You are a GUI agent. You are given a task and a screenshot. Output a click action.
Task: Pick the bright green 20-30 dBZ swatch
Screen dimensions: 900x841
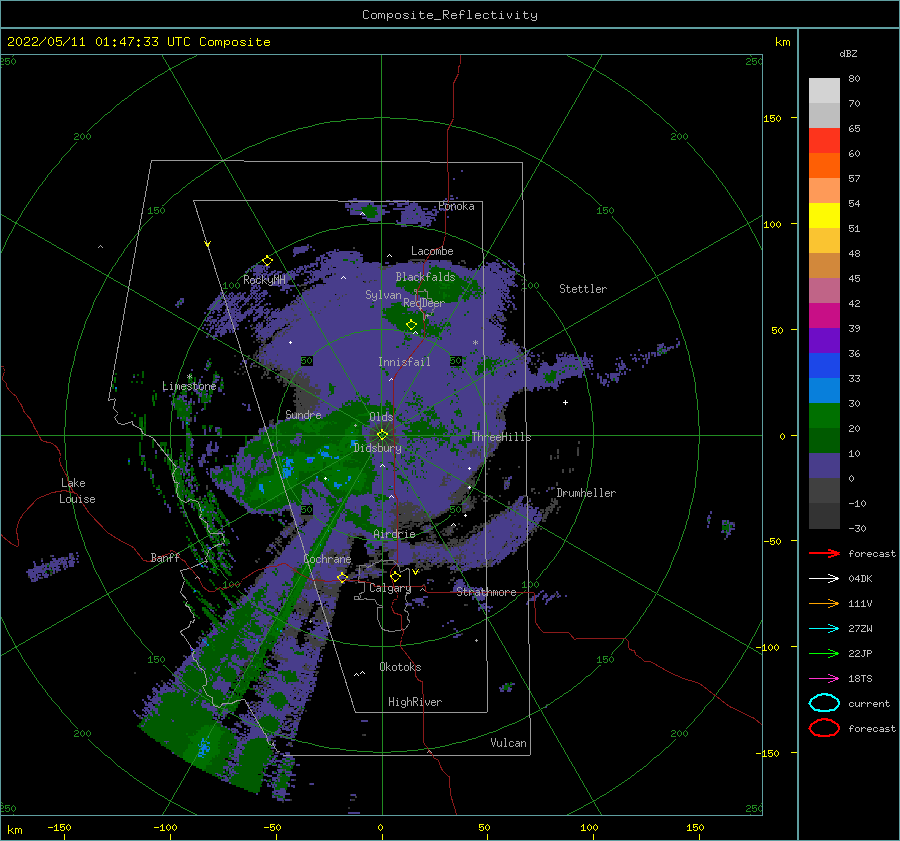824,416
